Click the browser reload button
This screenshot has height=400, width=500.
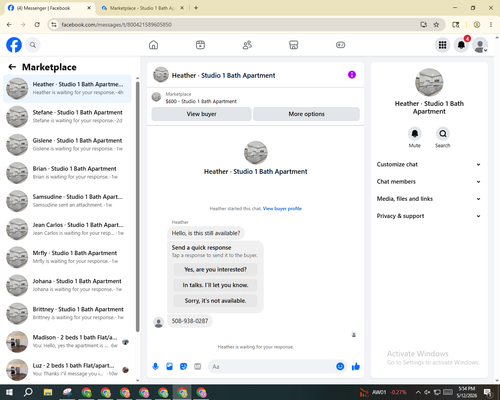click(x=37, y=24)
